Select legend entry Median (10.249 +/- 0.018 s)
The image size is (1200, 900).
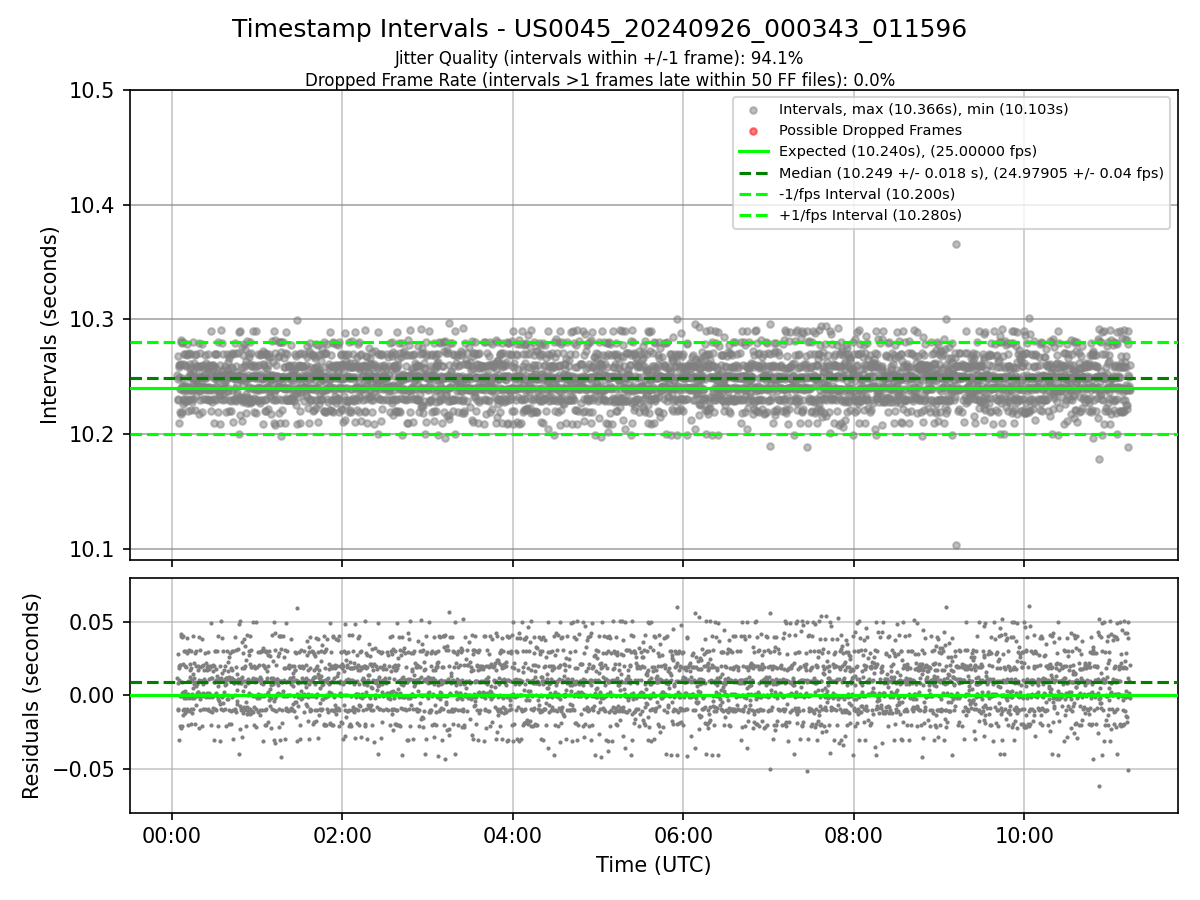(x=971, y=172)
